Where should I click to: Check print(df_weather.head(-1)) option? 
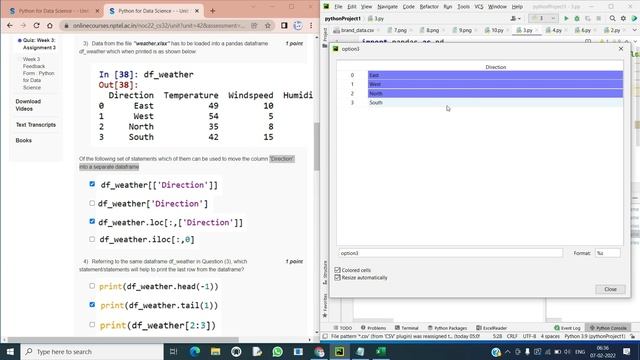coord(92,286)
